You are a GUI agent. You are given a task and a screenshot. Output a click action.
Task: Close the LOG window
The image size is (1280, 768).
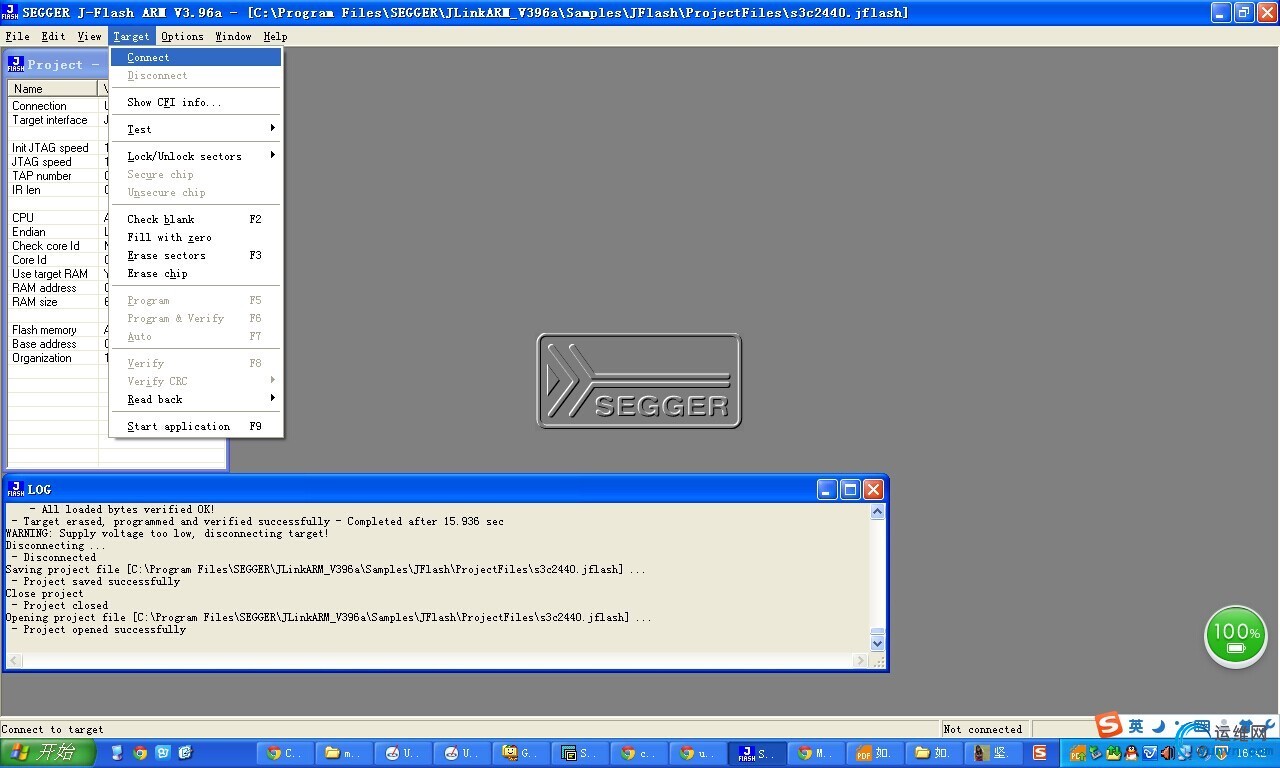(873, 489)
